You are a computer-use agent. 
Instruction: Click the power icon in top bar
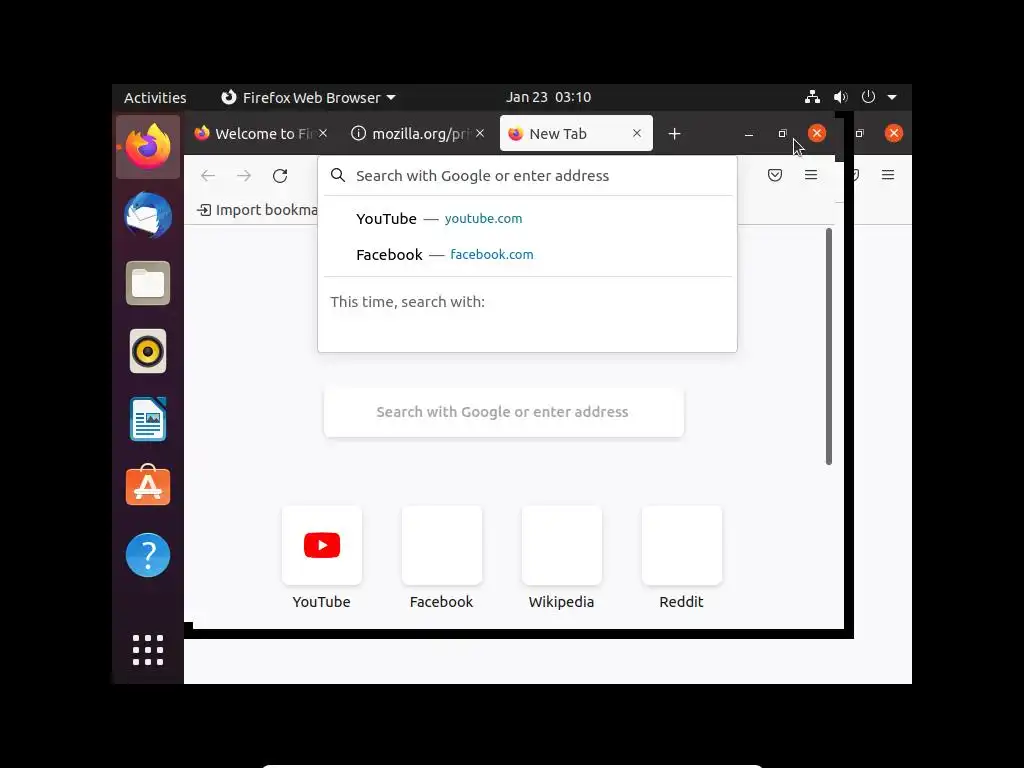[868, 97]
